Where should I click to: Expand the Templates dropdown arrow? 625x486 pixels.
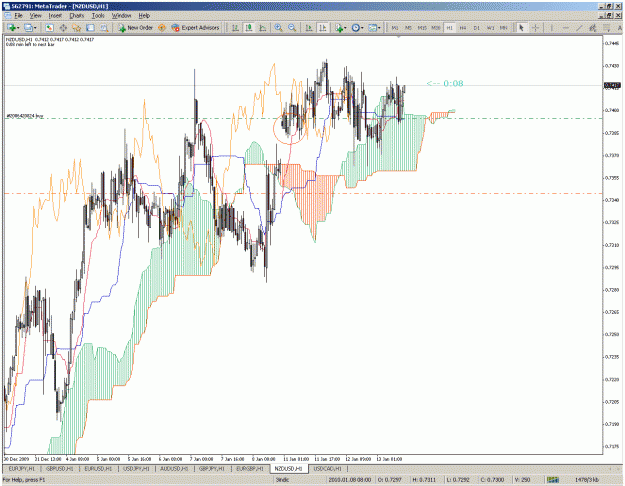[x=379, y=28]
